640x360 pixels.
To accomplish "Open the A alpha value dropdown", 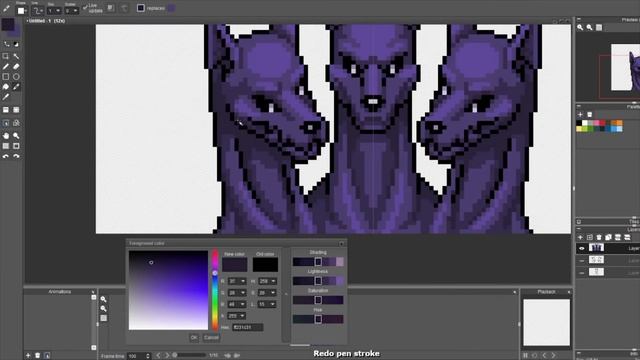I will point(242,316).
